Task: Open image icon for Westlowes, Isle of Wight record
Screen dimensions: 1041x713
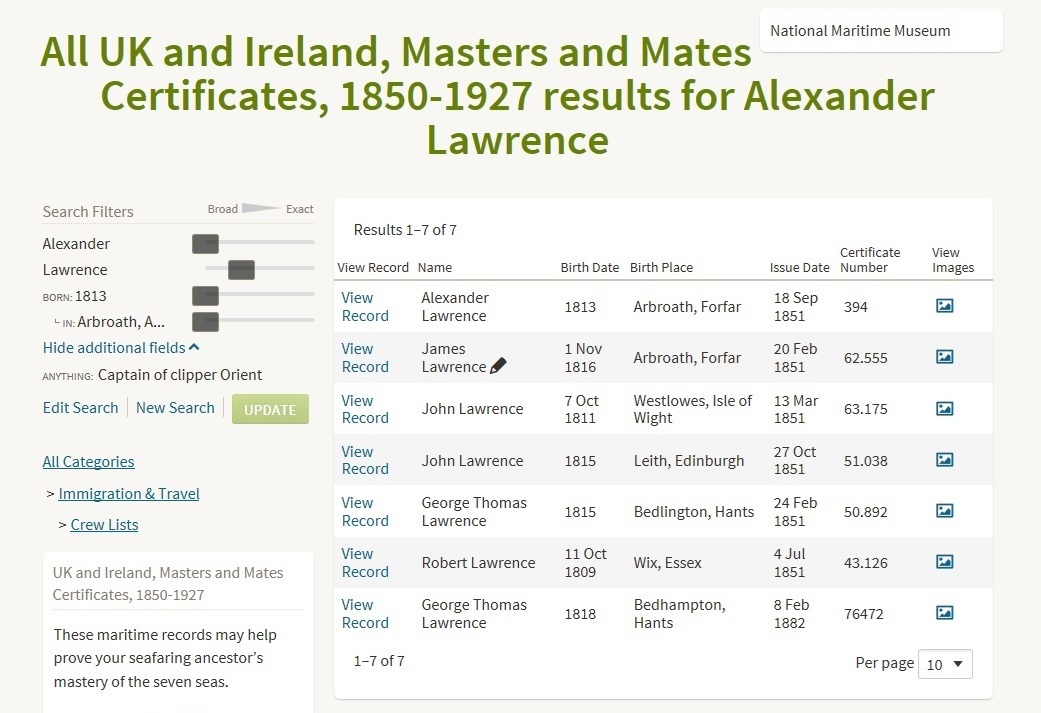Action: point(944,408)
